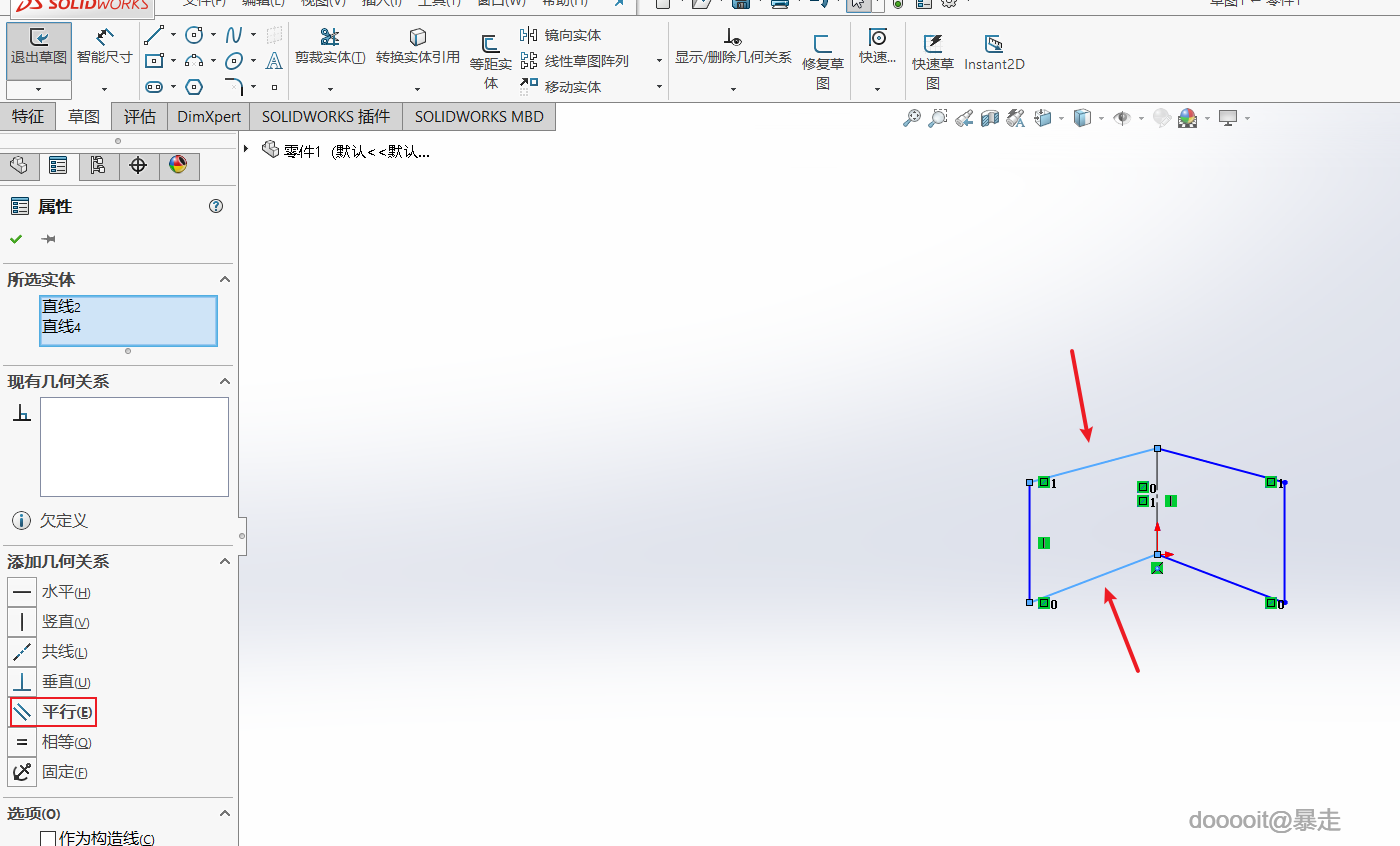The height and width of the screenshot is (846, 1400).
Task: Switch to the SOLIDWORKS 插件 tab
Action: tap(326, 117)
